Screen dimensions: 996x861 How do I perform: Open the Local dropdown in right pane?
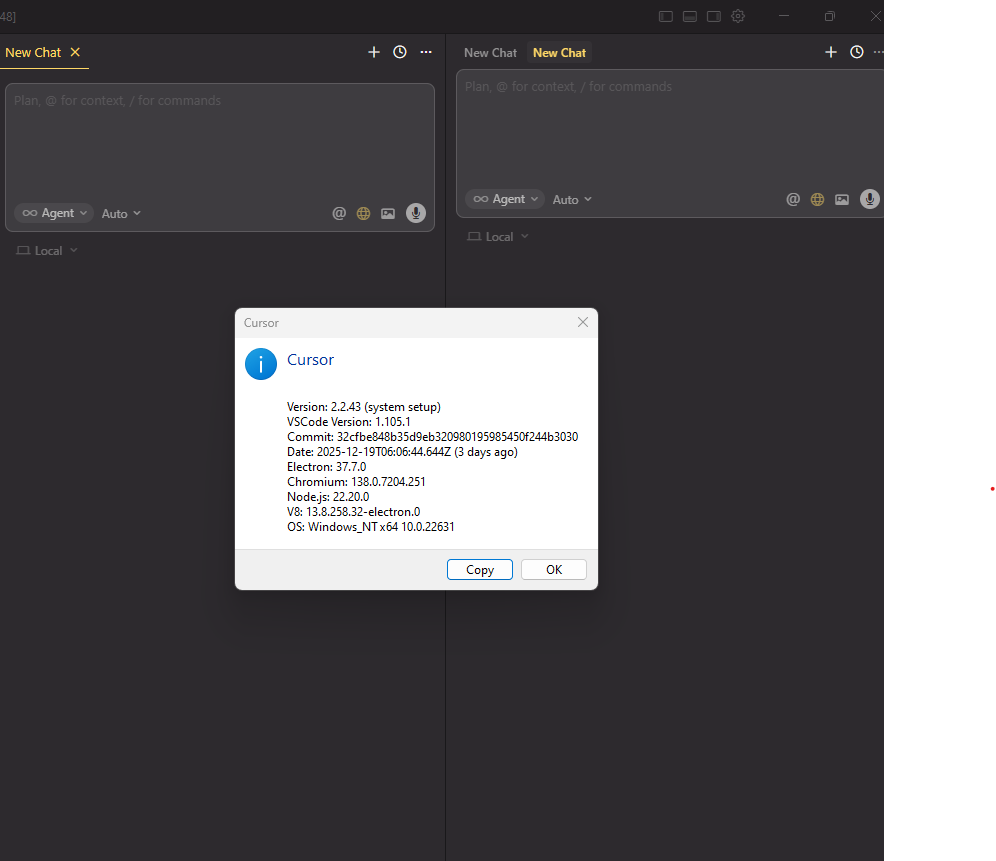coord(498,237)
